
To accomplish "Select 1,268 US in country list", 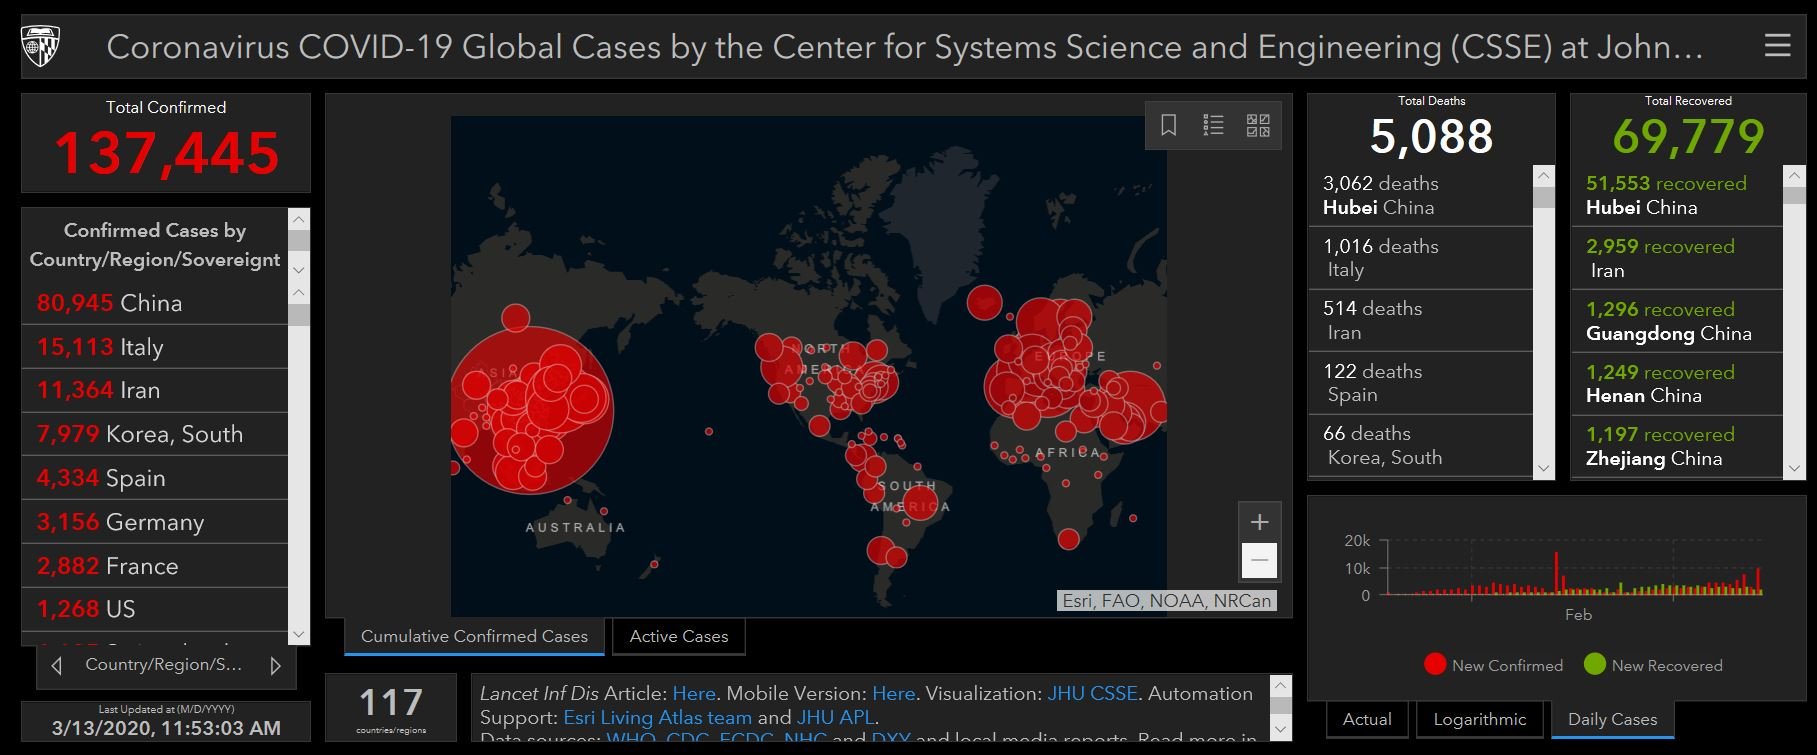I will [155, 609].
